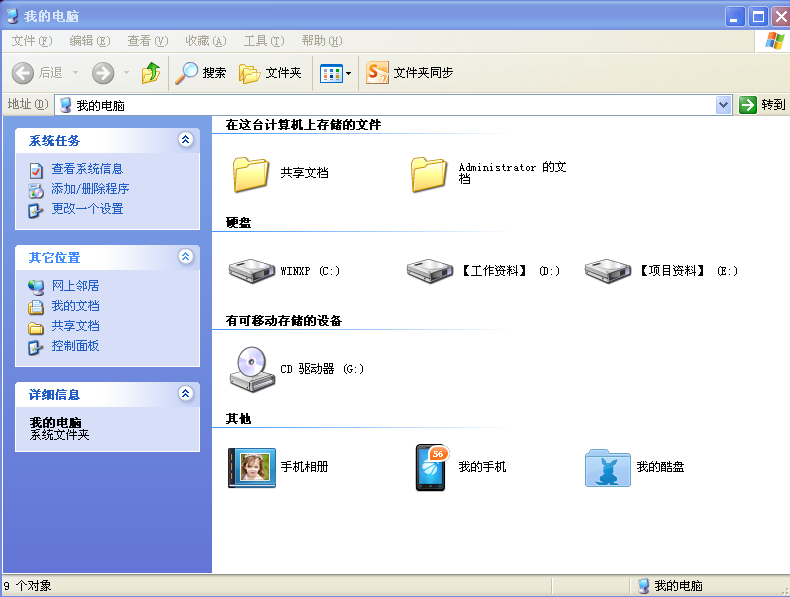The width and height of the screenshot is (790, 597).
Task: Select the WINXP (C:) hard drive
Action: pyautogui.click(x=251, y=271)
